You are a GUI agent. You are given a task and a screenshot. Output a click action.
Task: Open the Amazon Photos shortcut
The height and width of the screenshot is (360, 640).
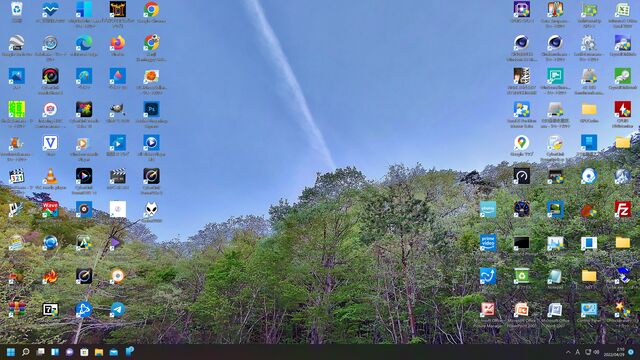(488, 209)
